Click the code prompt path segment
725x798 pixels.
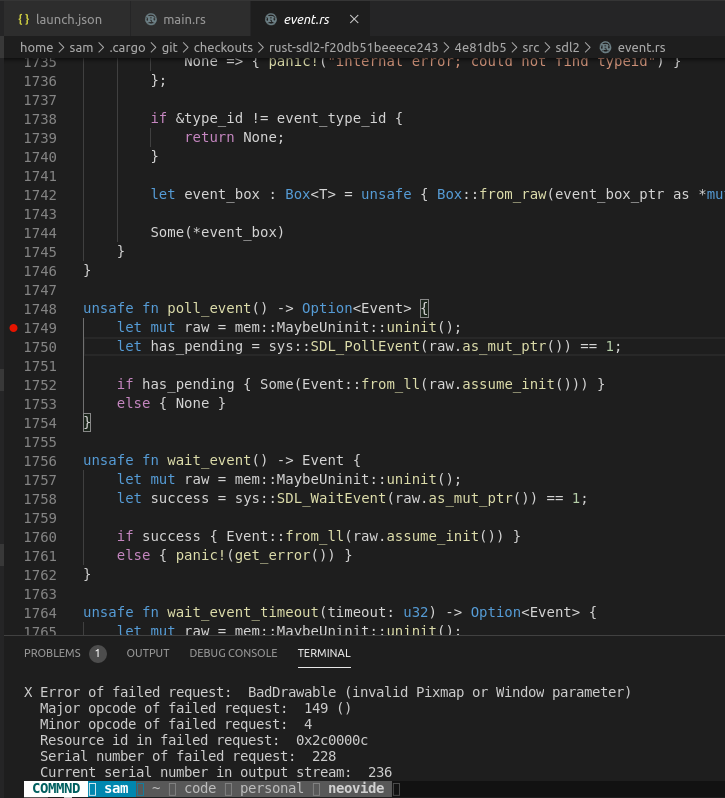click(x=200, y=789)
